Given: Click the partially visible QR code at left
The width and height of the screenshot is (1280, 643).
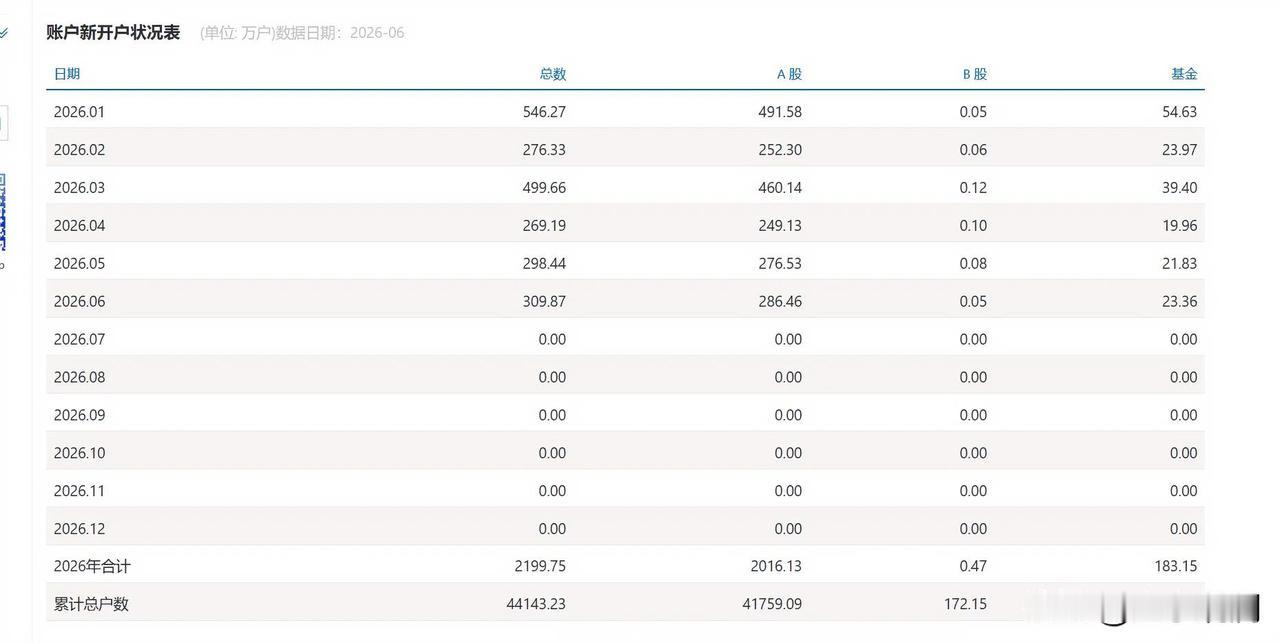Looking at the screenshot, I should coord(3,212).
